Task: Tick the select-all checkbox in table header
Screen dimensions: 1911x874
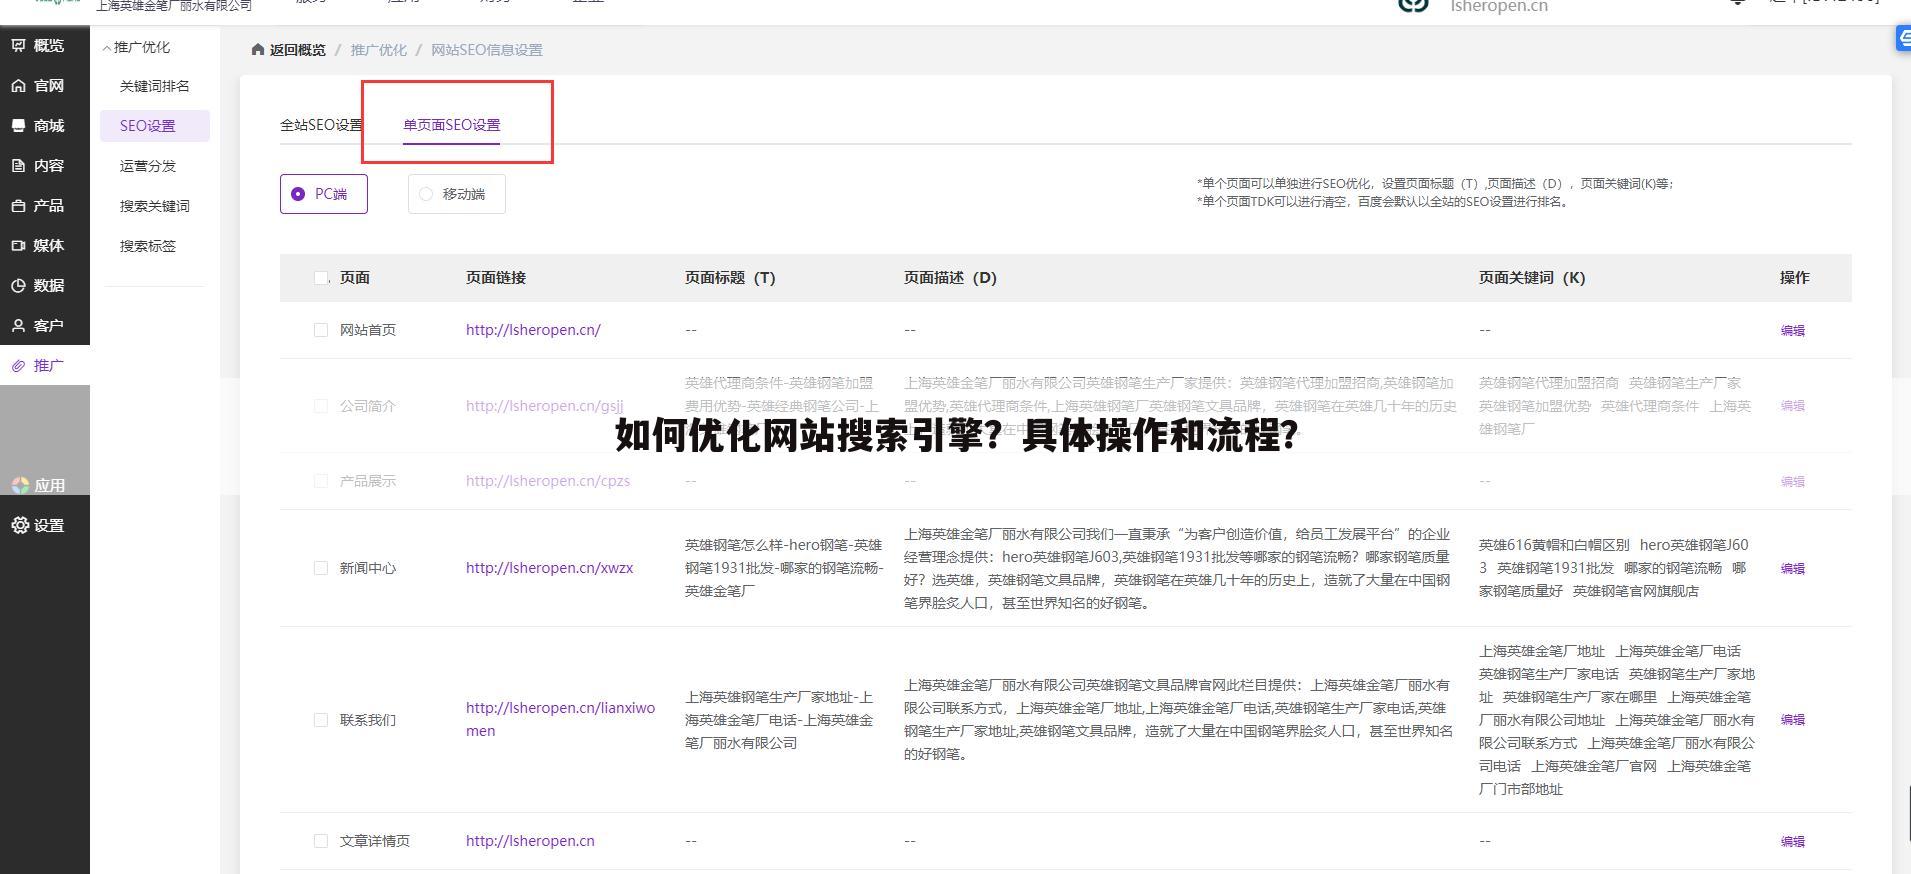Action: 321,278
